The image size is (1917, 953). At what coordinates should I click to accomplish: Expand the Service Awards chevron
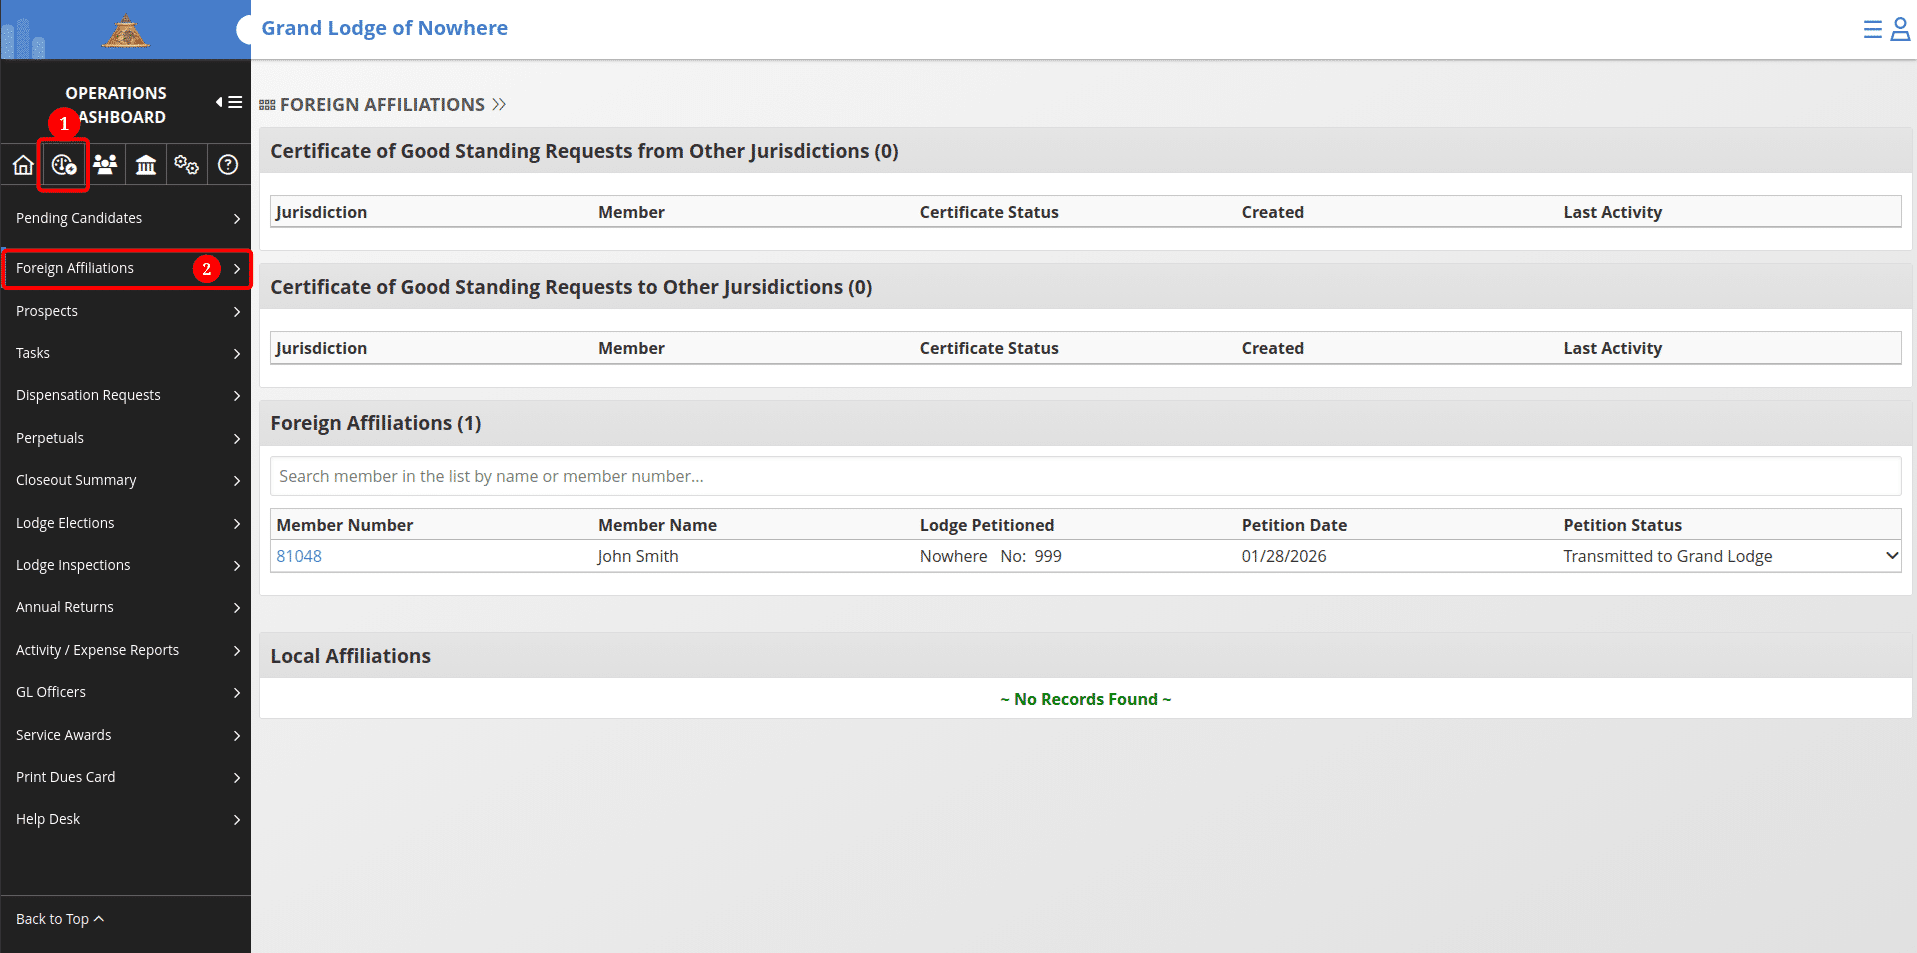(237, 736)
